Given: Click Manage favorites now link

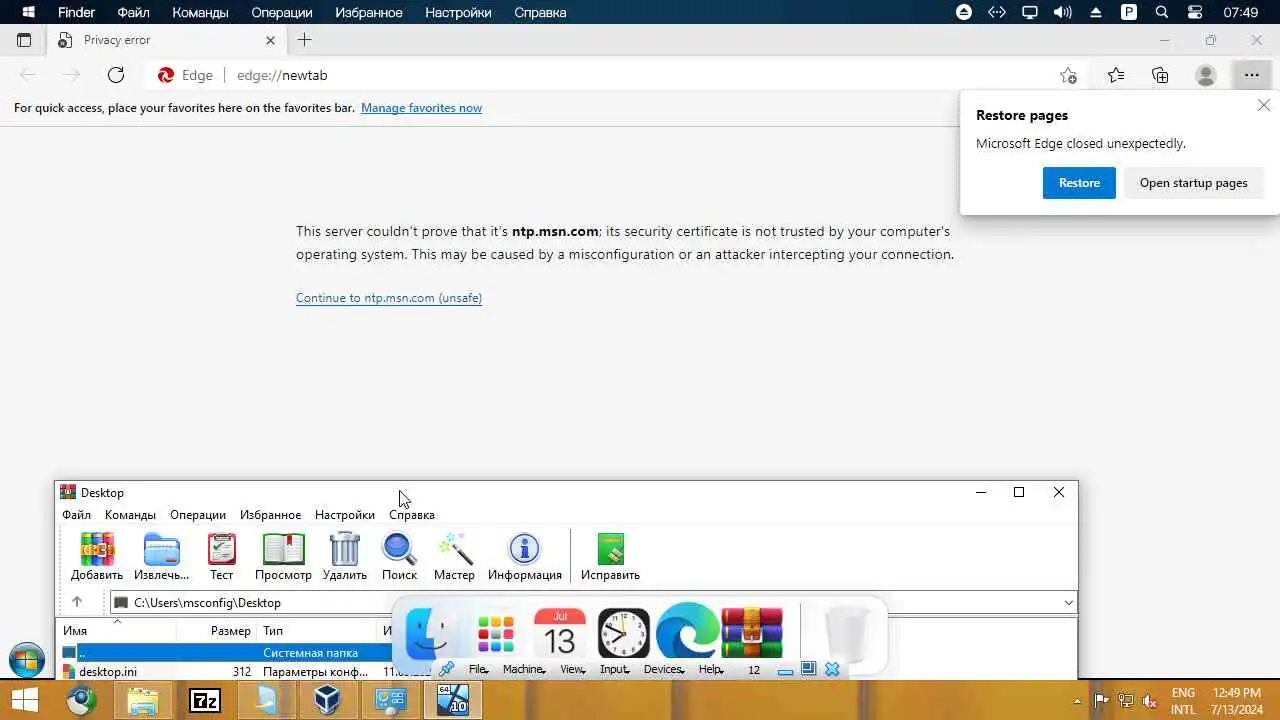Looking at the screenshot, I should [421, 108].
